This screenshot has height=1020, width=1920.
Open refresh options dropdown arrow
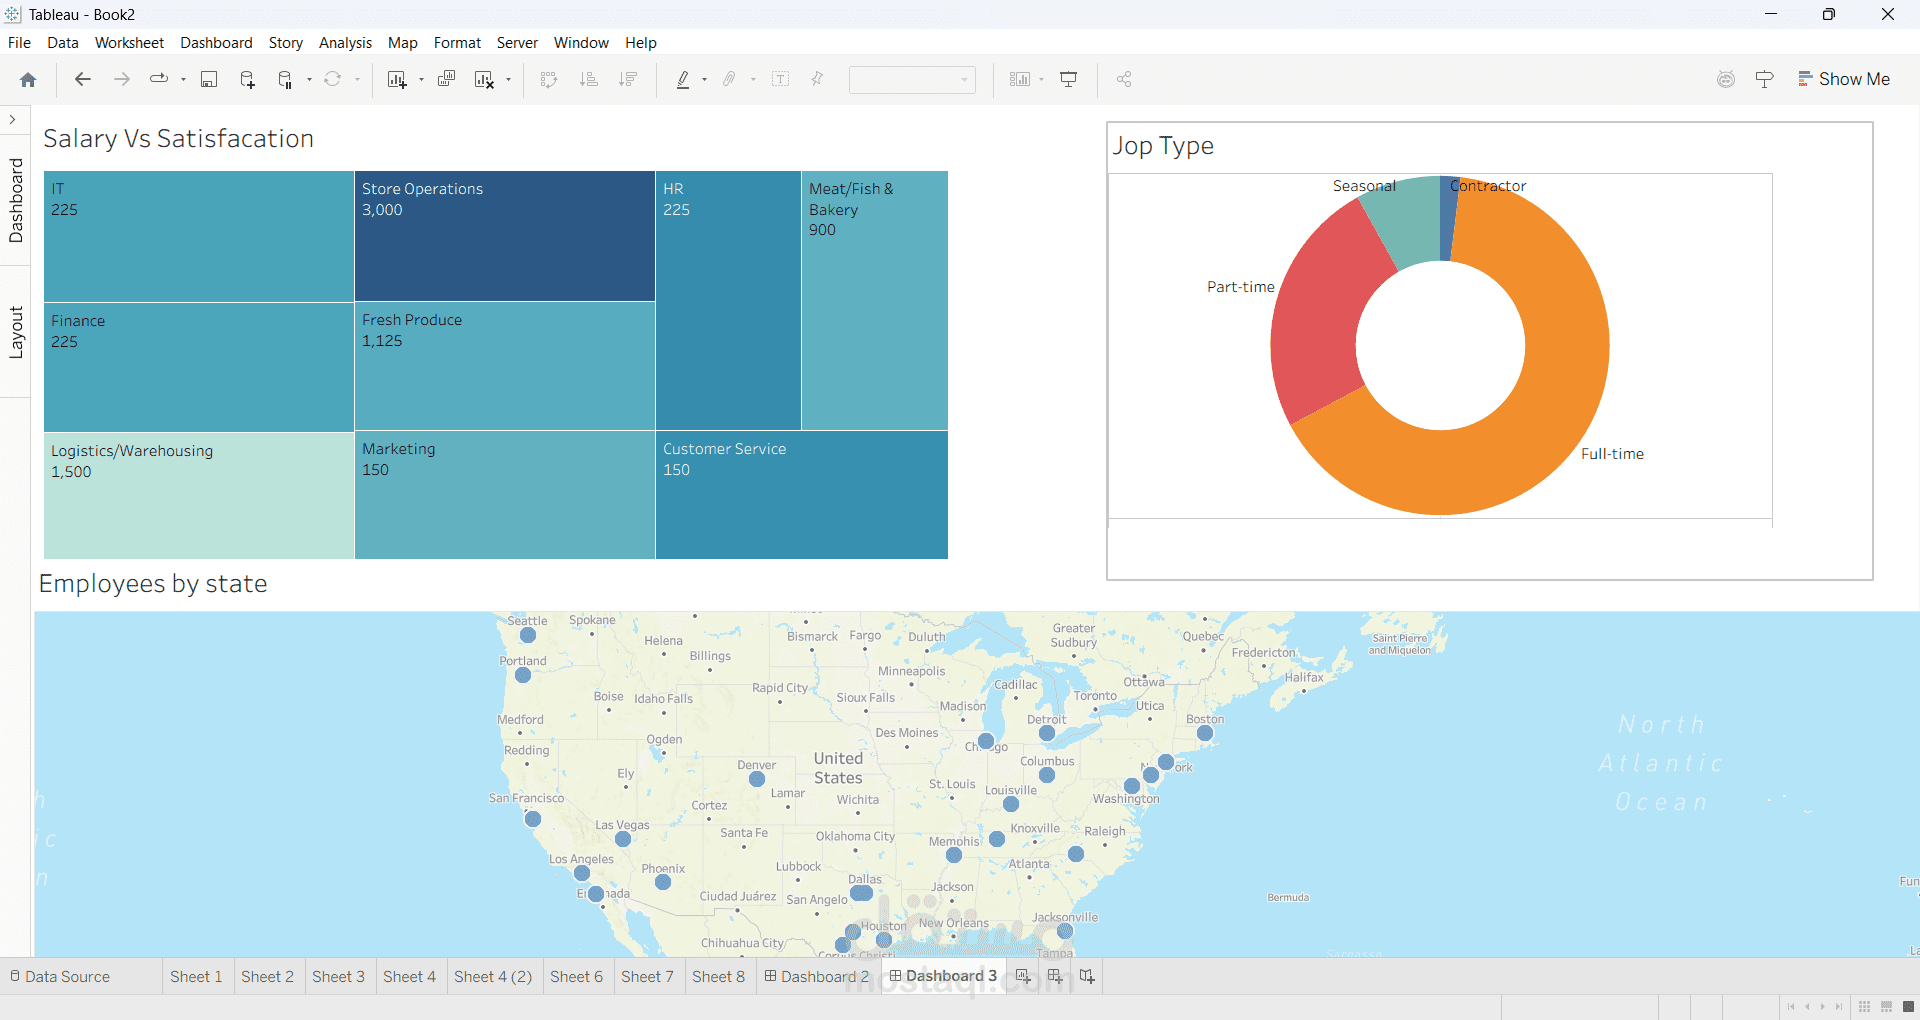357,79
